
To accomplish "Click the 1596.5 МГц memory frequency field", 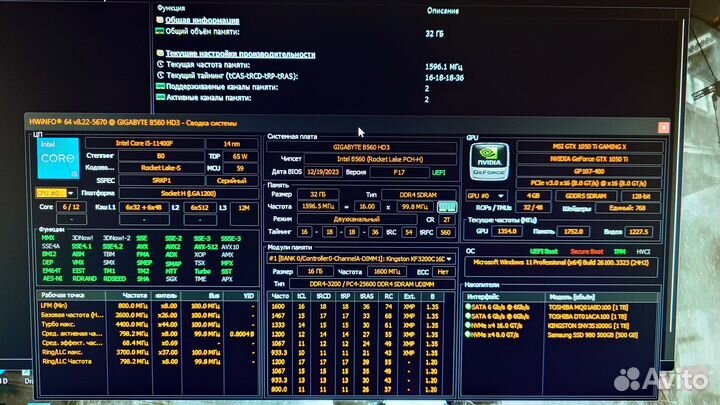I will (x=318, y=207).
